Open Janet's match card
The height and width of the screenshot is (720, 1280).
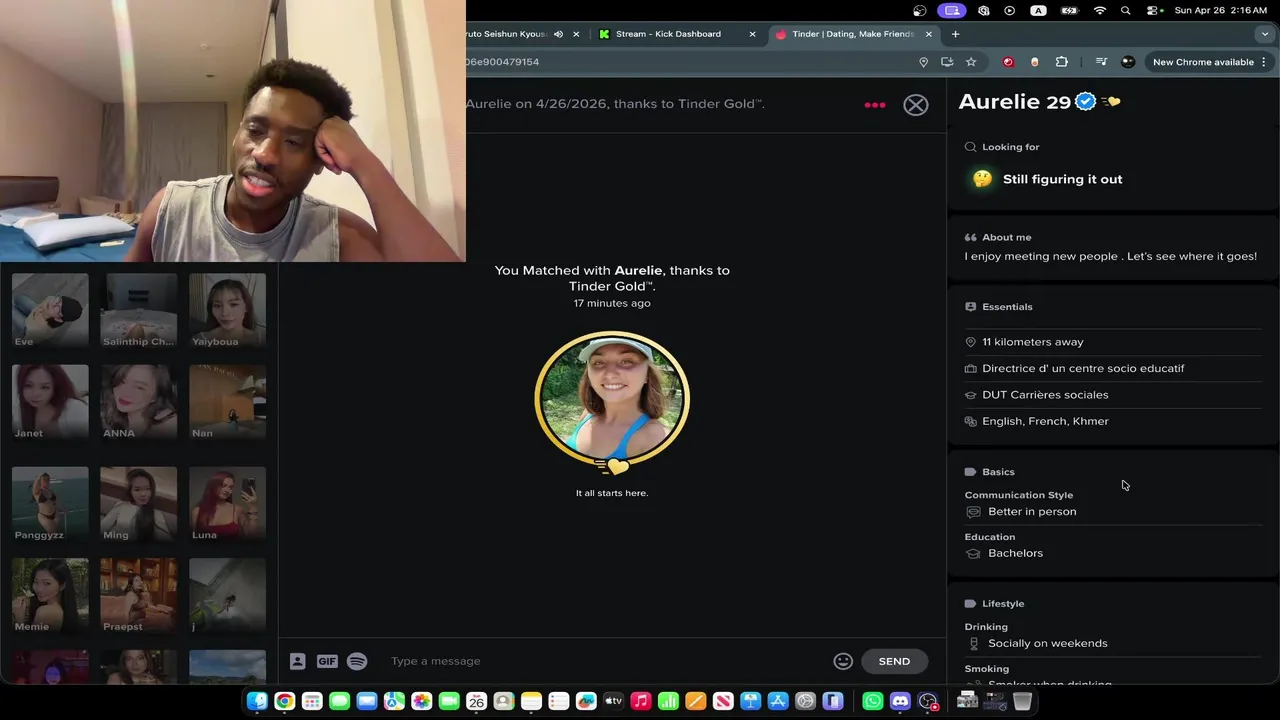[x=50, y=401]
